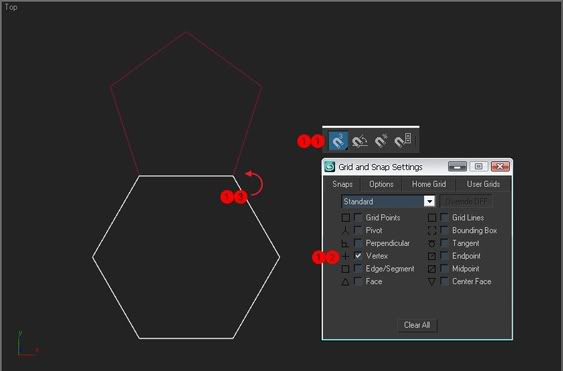This screenshot has height=371, width=563.
Task: Activate the Angle Snap toggle icon
Action: point(359,141)
